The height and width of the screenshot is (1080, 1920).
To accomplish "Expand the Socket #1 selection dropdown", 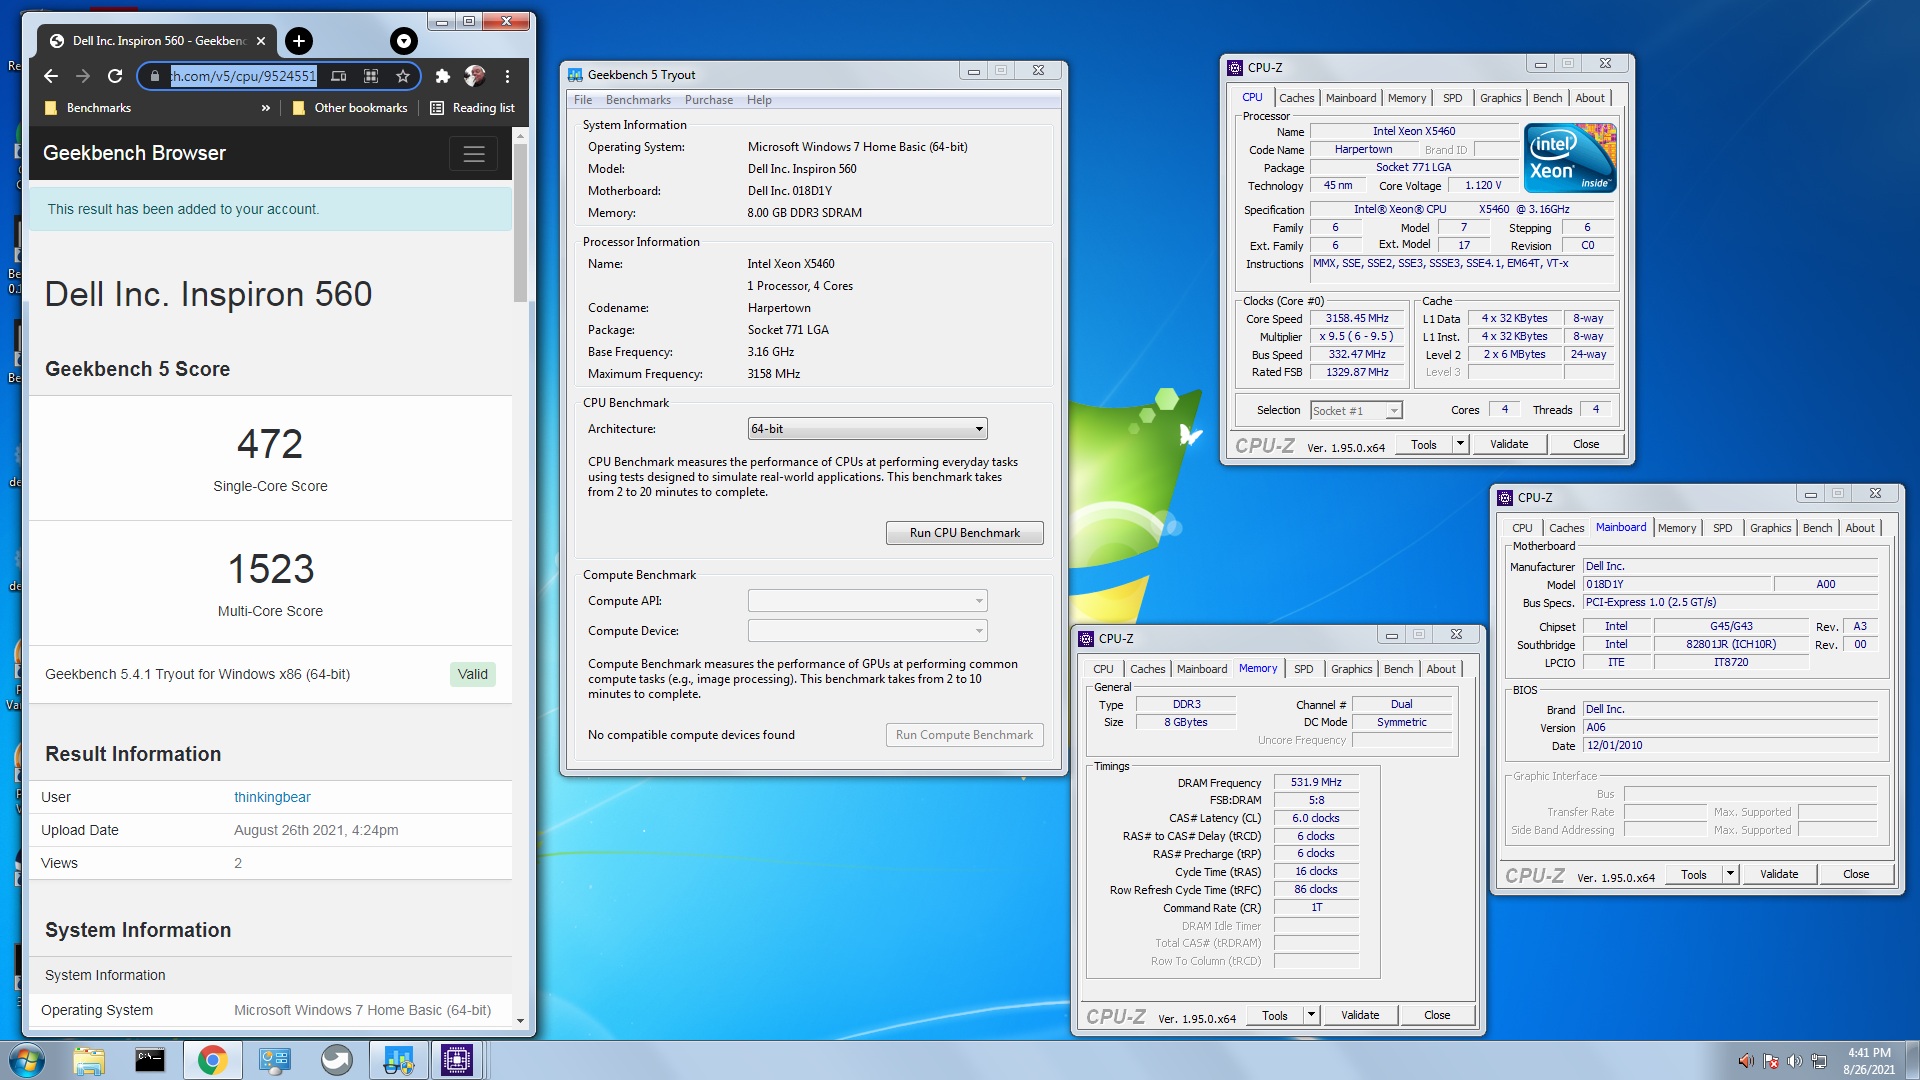I will (1356, 411).
